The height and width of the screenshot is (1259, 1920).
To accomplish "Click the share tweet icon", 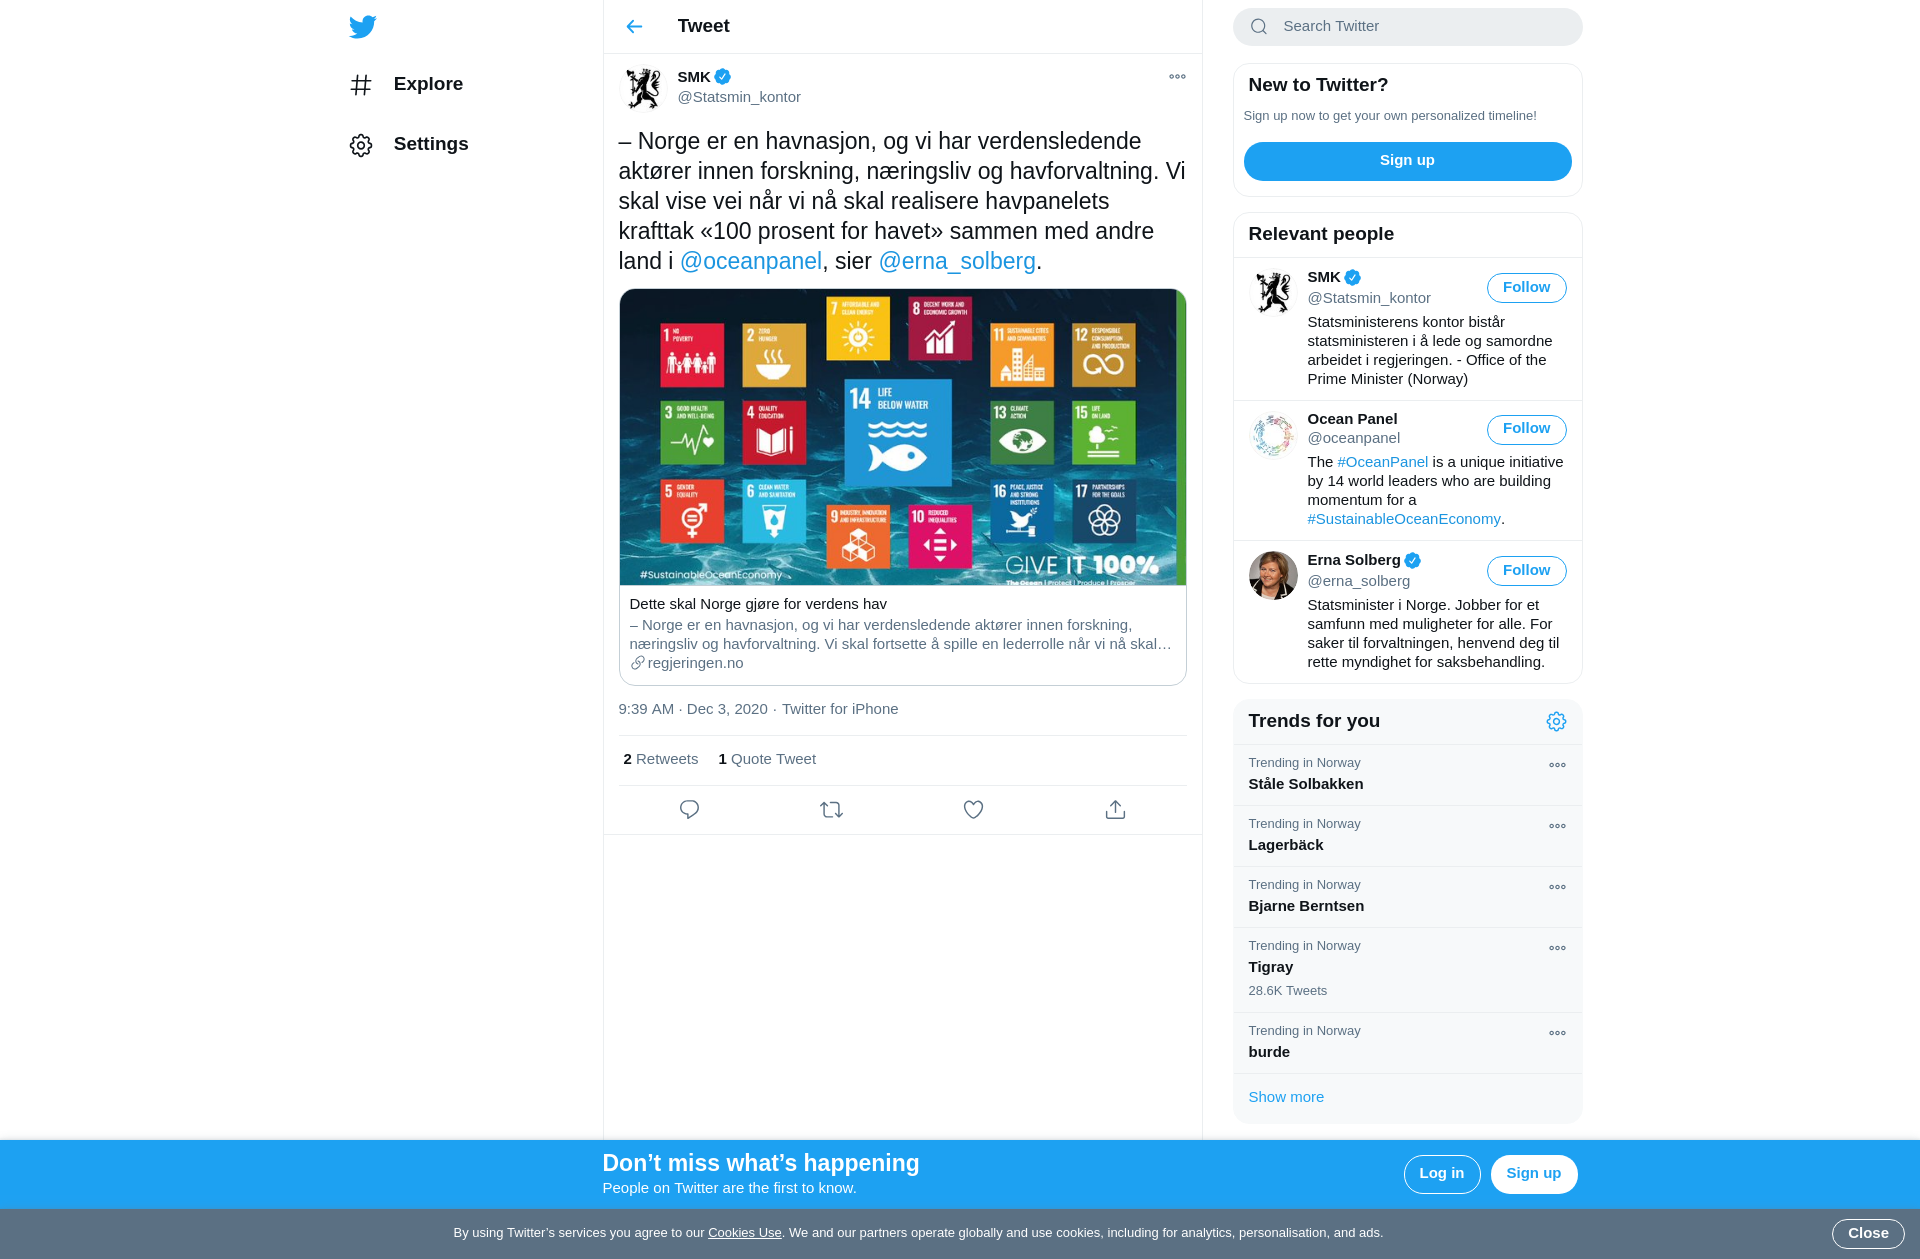I will (x=1115, y=810).
